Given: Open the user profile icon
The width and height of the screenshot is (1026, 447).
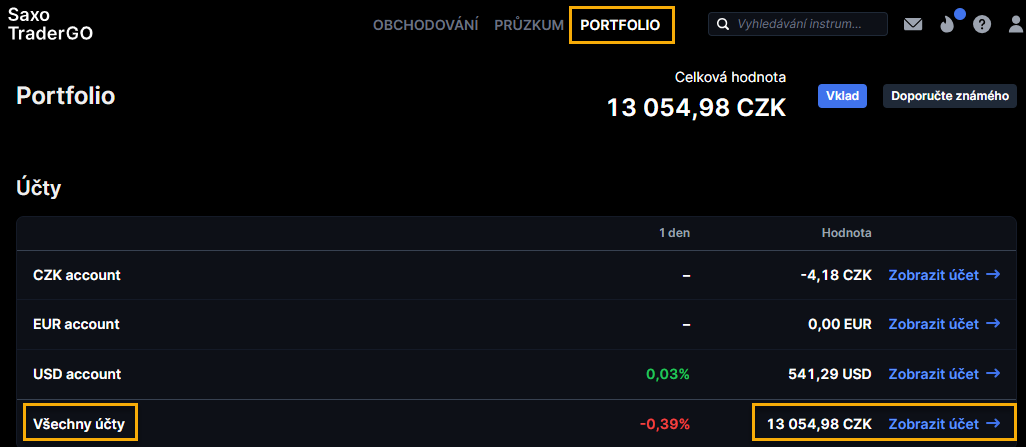Looking at the screenshot, I should (x=1016, y=24).
